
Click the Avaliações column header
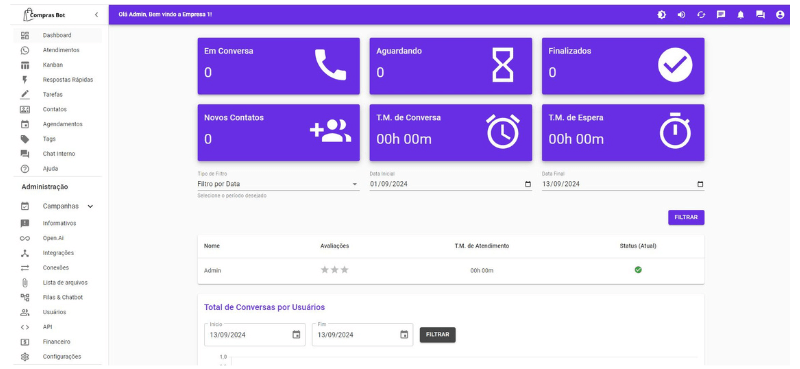pyautogui.click(x=335, y=246)
